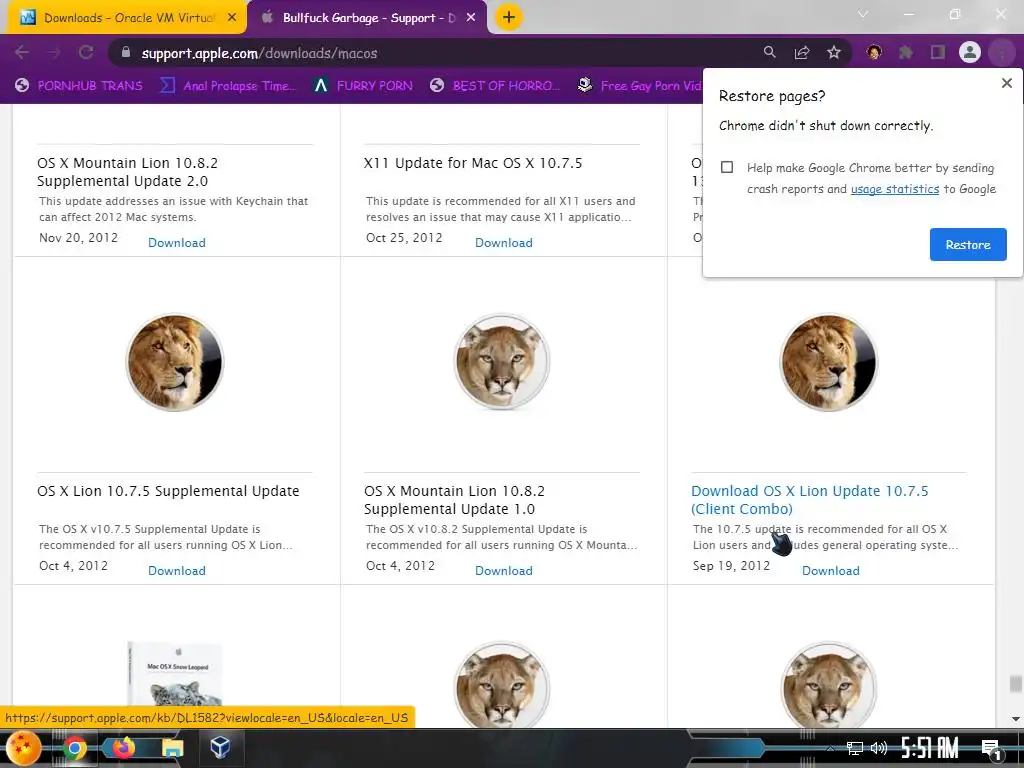Open the avatar extension icon
1024x768 pixels.
coord(874,52)
